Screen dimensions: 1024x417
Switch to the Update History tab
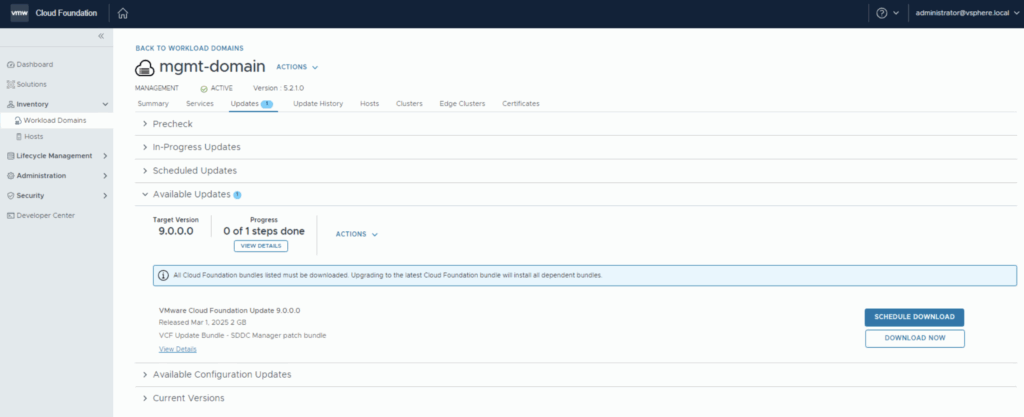318,103
